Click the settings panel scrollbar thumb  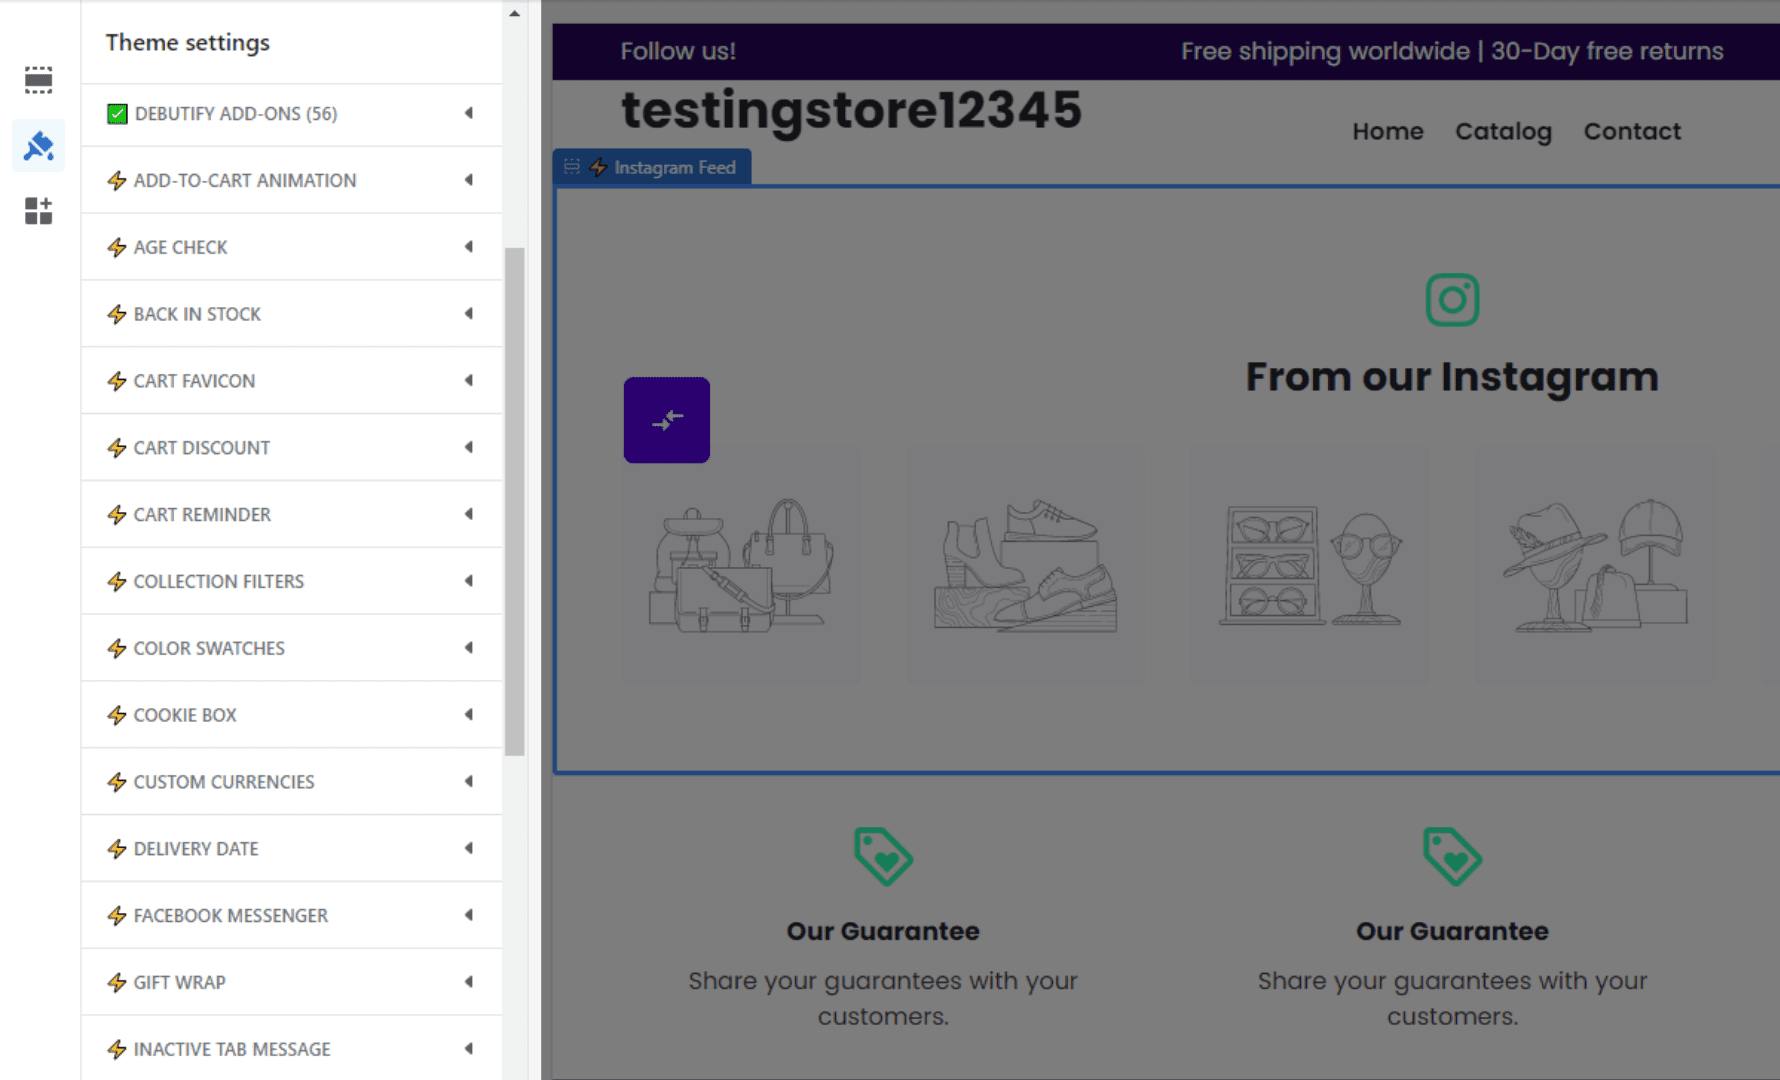[515, 501]
